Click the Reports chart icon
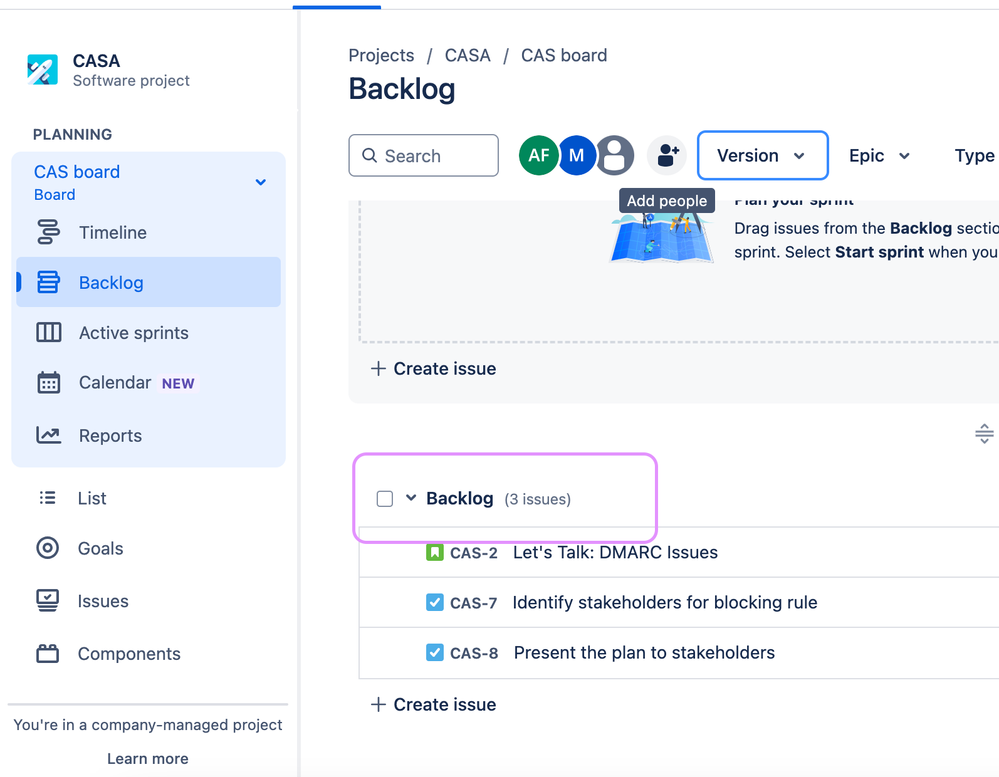Screen dimensions: 999x777 (48, 435)
